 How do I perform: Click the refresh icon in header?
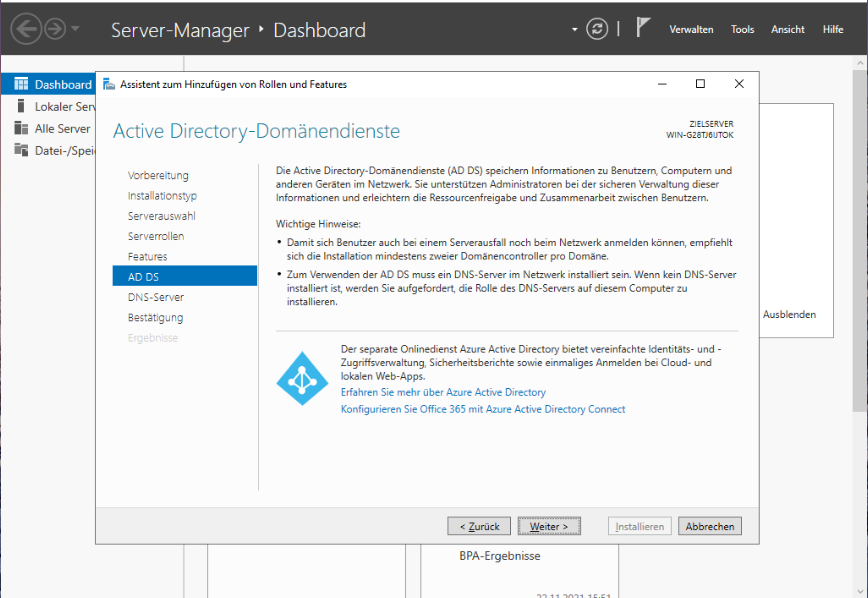pyautogui.click(x=597, y=29)
